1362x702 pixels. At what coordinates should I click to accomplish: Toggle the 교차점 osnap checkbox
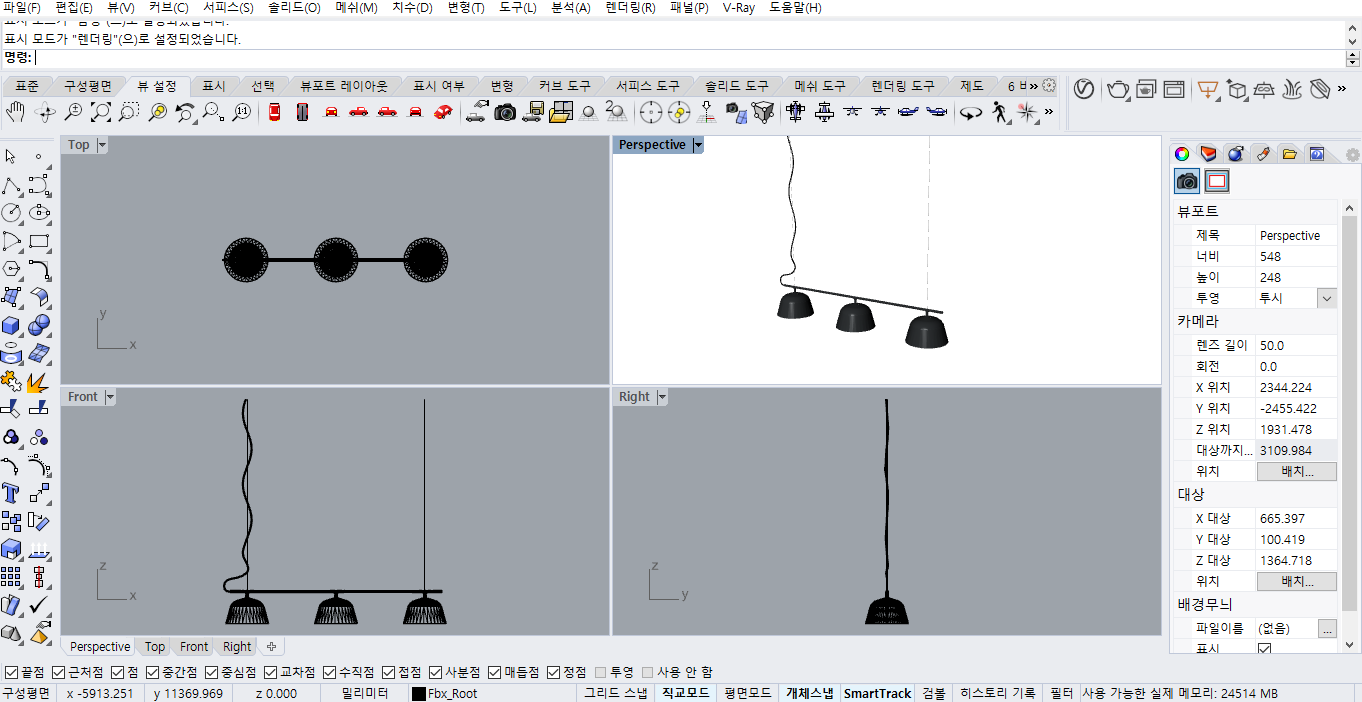pyautogui.click(x=270, y=672)
